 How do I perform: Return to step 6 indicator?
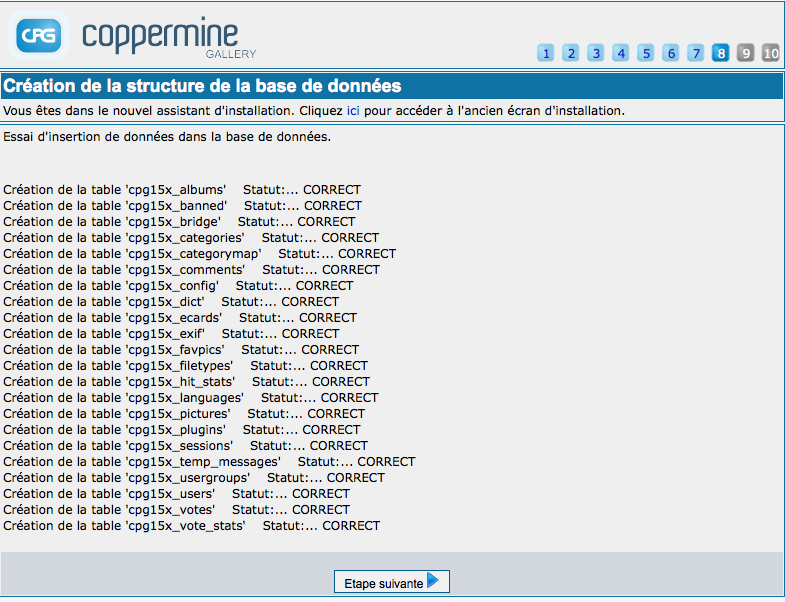pyautogui.click(x=671, y=53)
